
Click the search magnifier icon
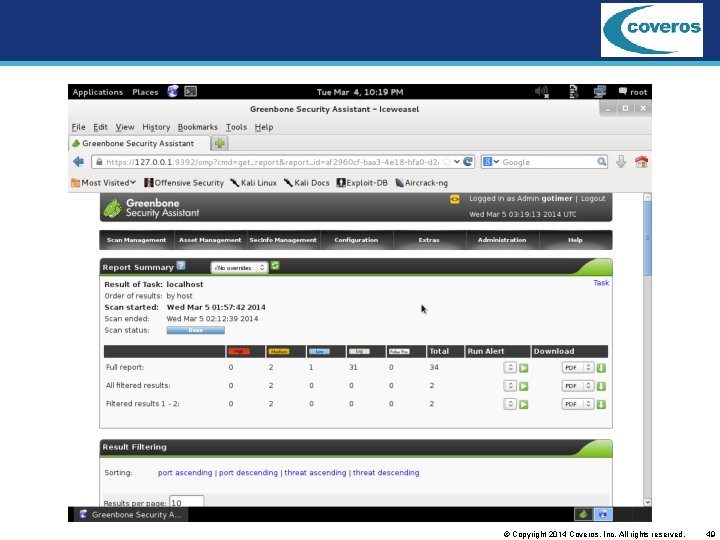pos(601,162)
